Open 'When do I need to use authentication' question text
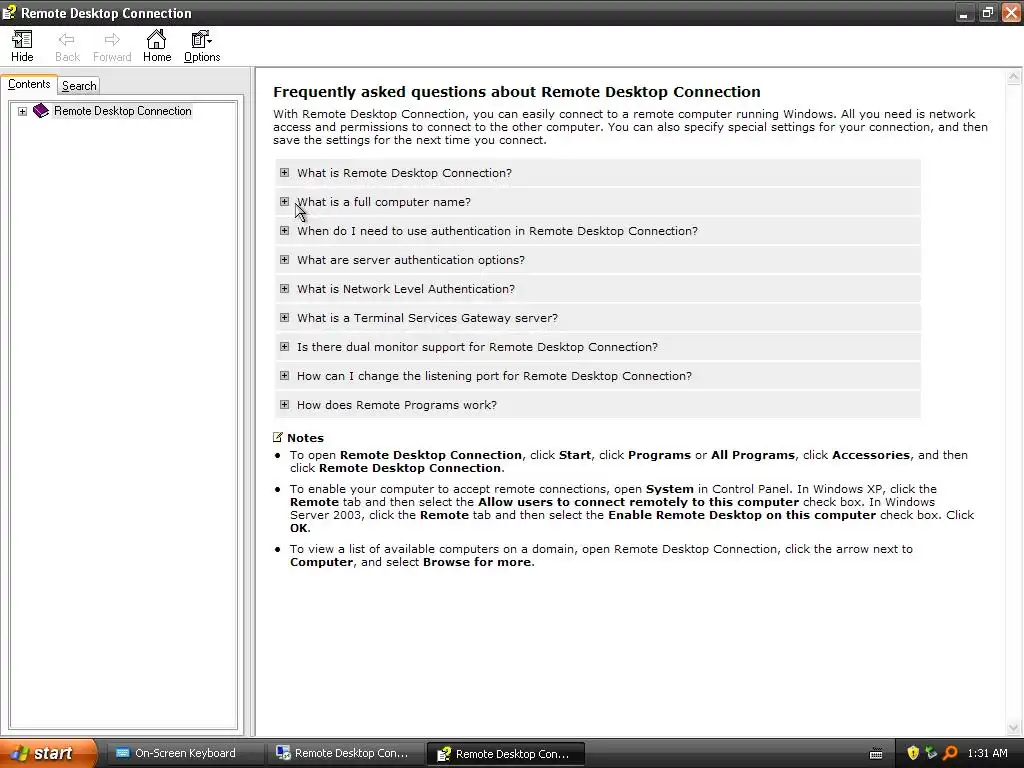Image resolution: width=1024 pixels, height=768 pixels. point(498,231)
